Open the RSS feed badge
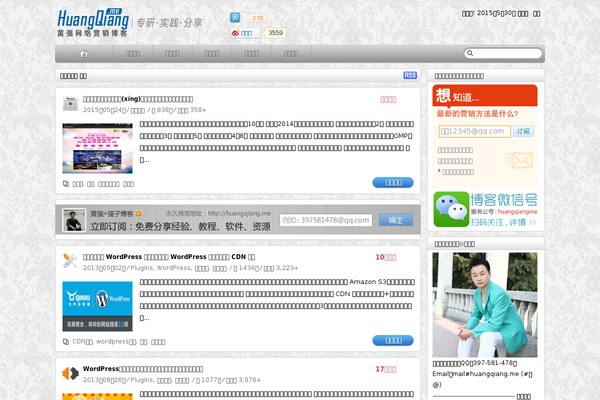Viewport: 600px width, 400px height. coord(410,75)
